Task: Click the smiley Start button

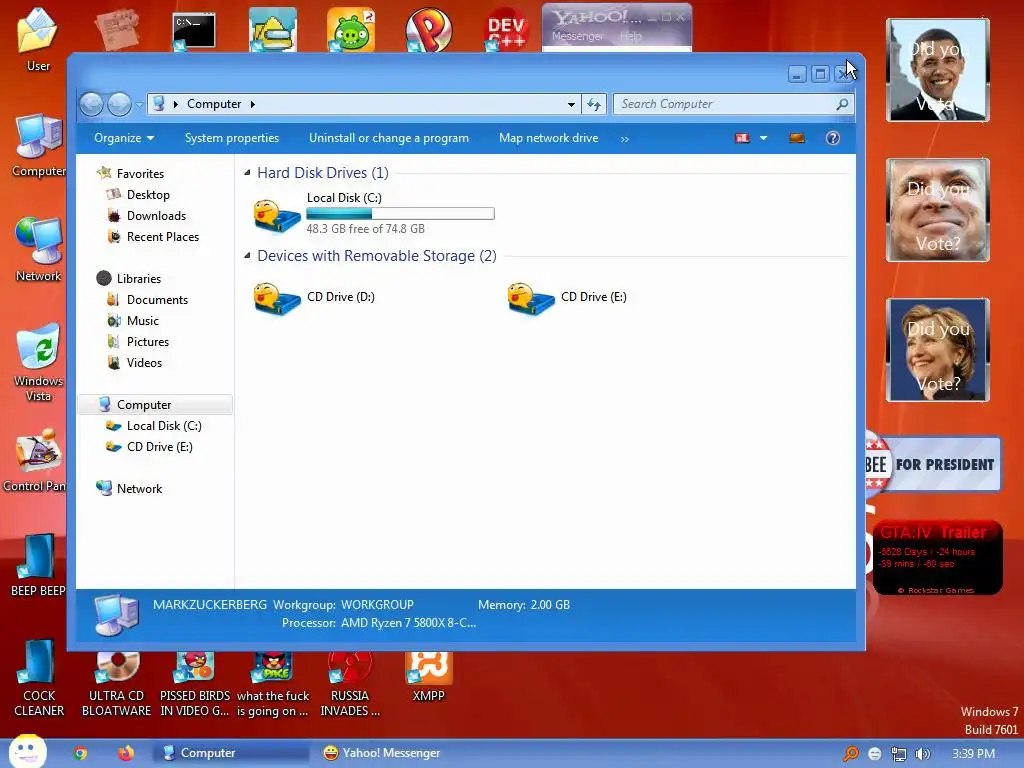Action: coord(27,751)
